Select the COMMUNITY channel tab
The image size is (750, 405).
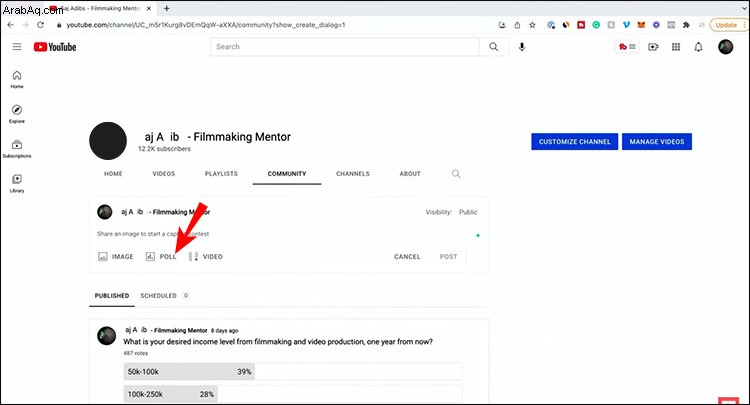287,174
